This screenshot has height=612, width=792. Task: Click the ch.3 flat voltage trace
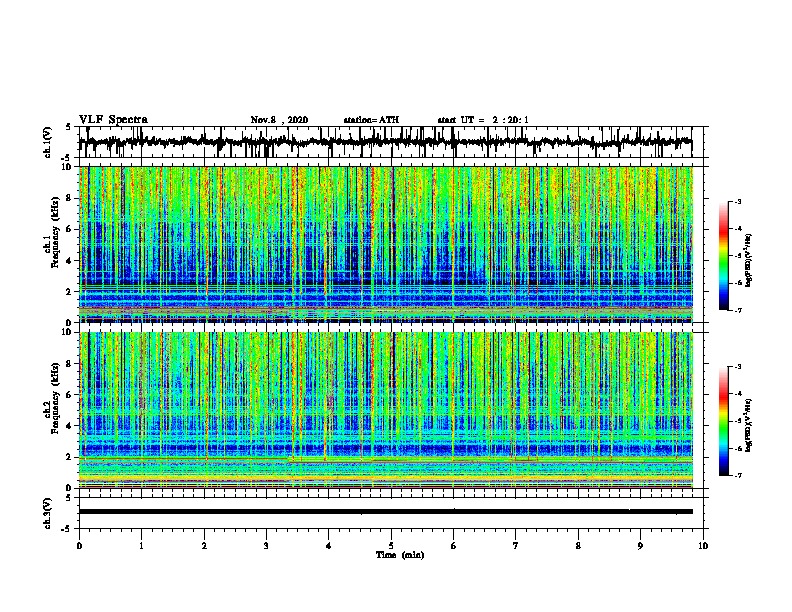tap(385, 512)
